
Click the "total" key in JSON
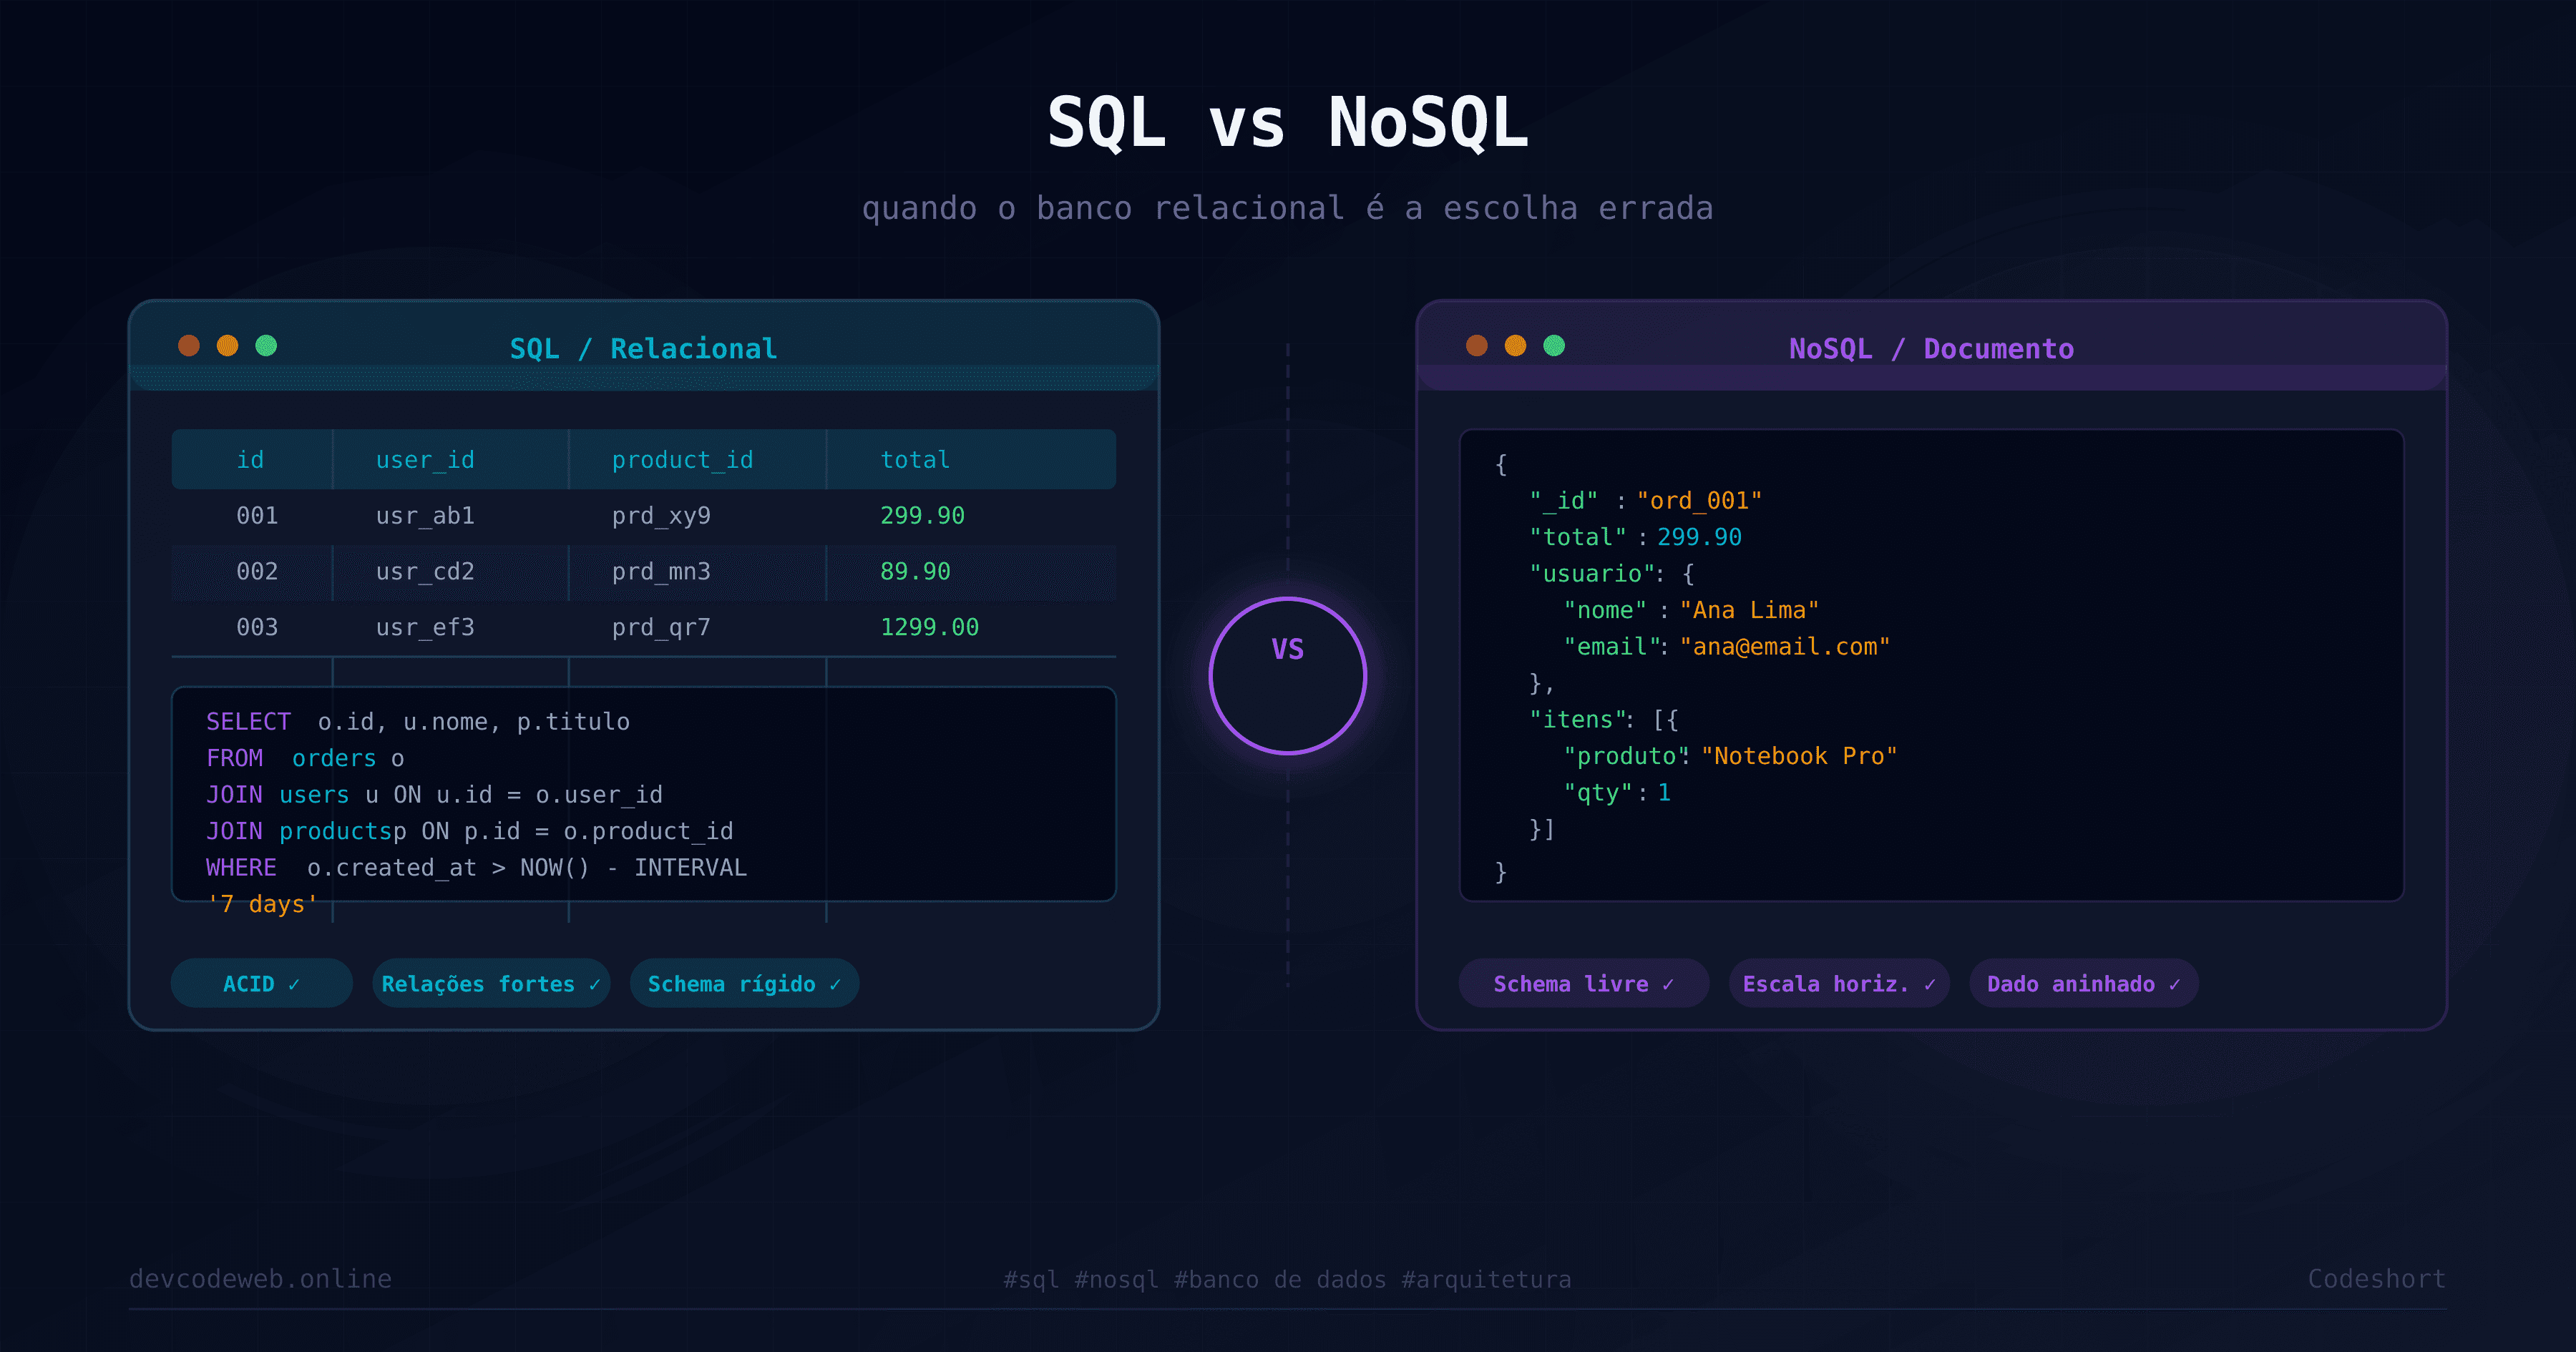coord(1578,538)
